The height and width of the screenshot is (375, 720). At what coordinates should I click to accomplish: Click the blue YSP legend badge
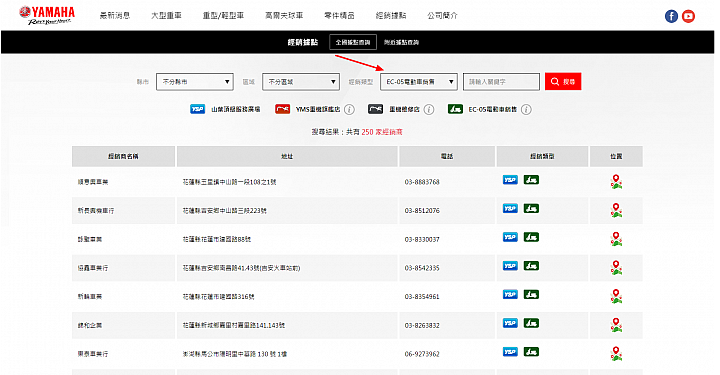(197, 109)
